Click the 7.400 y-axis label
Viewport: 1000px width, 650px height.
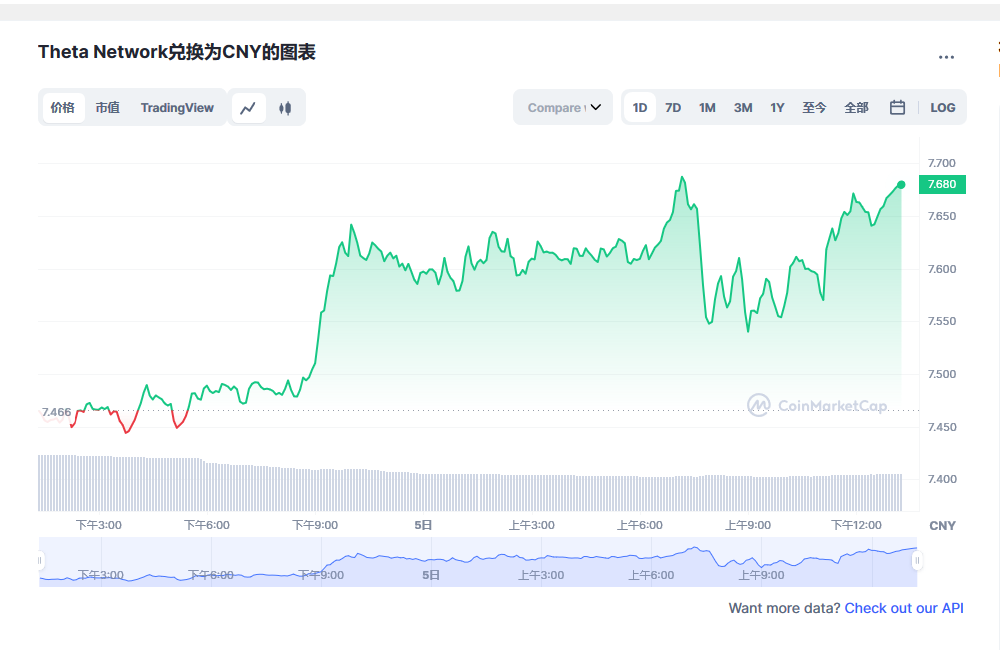(942, 479)
